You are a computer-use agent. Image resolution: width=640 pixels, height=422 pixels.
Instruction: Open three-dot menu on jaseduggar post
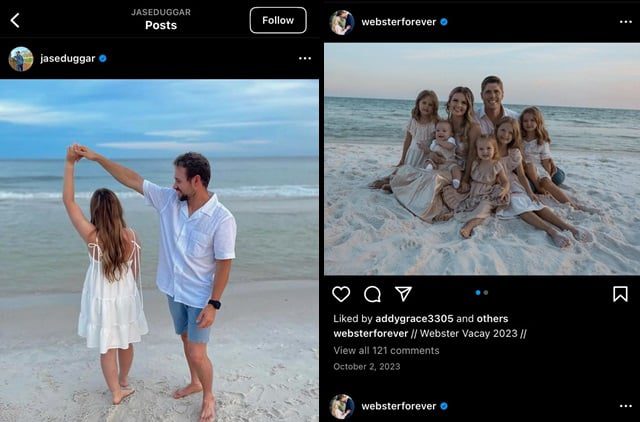pos(304,59)
